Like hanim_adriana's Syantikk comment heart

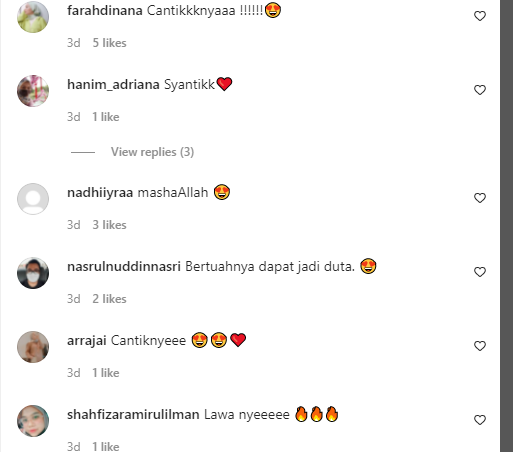[480, 90]
